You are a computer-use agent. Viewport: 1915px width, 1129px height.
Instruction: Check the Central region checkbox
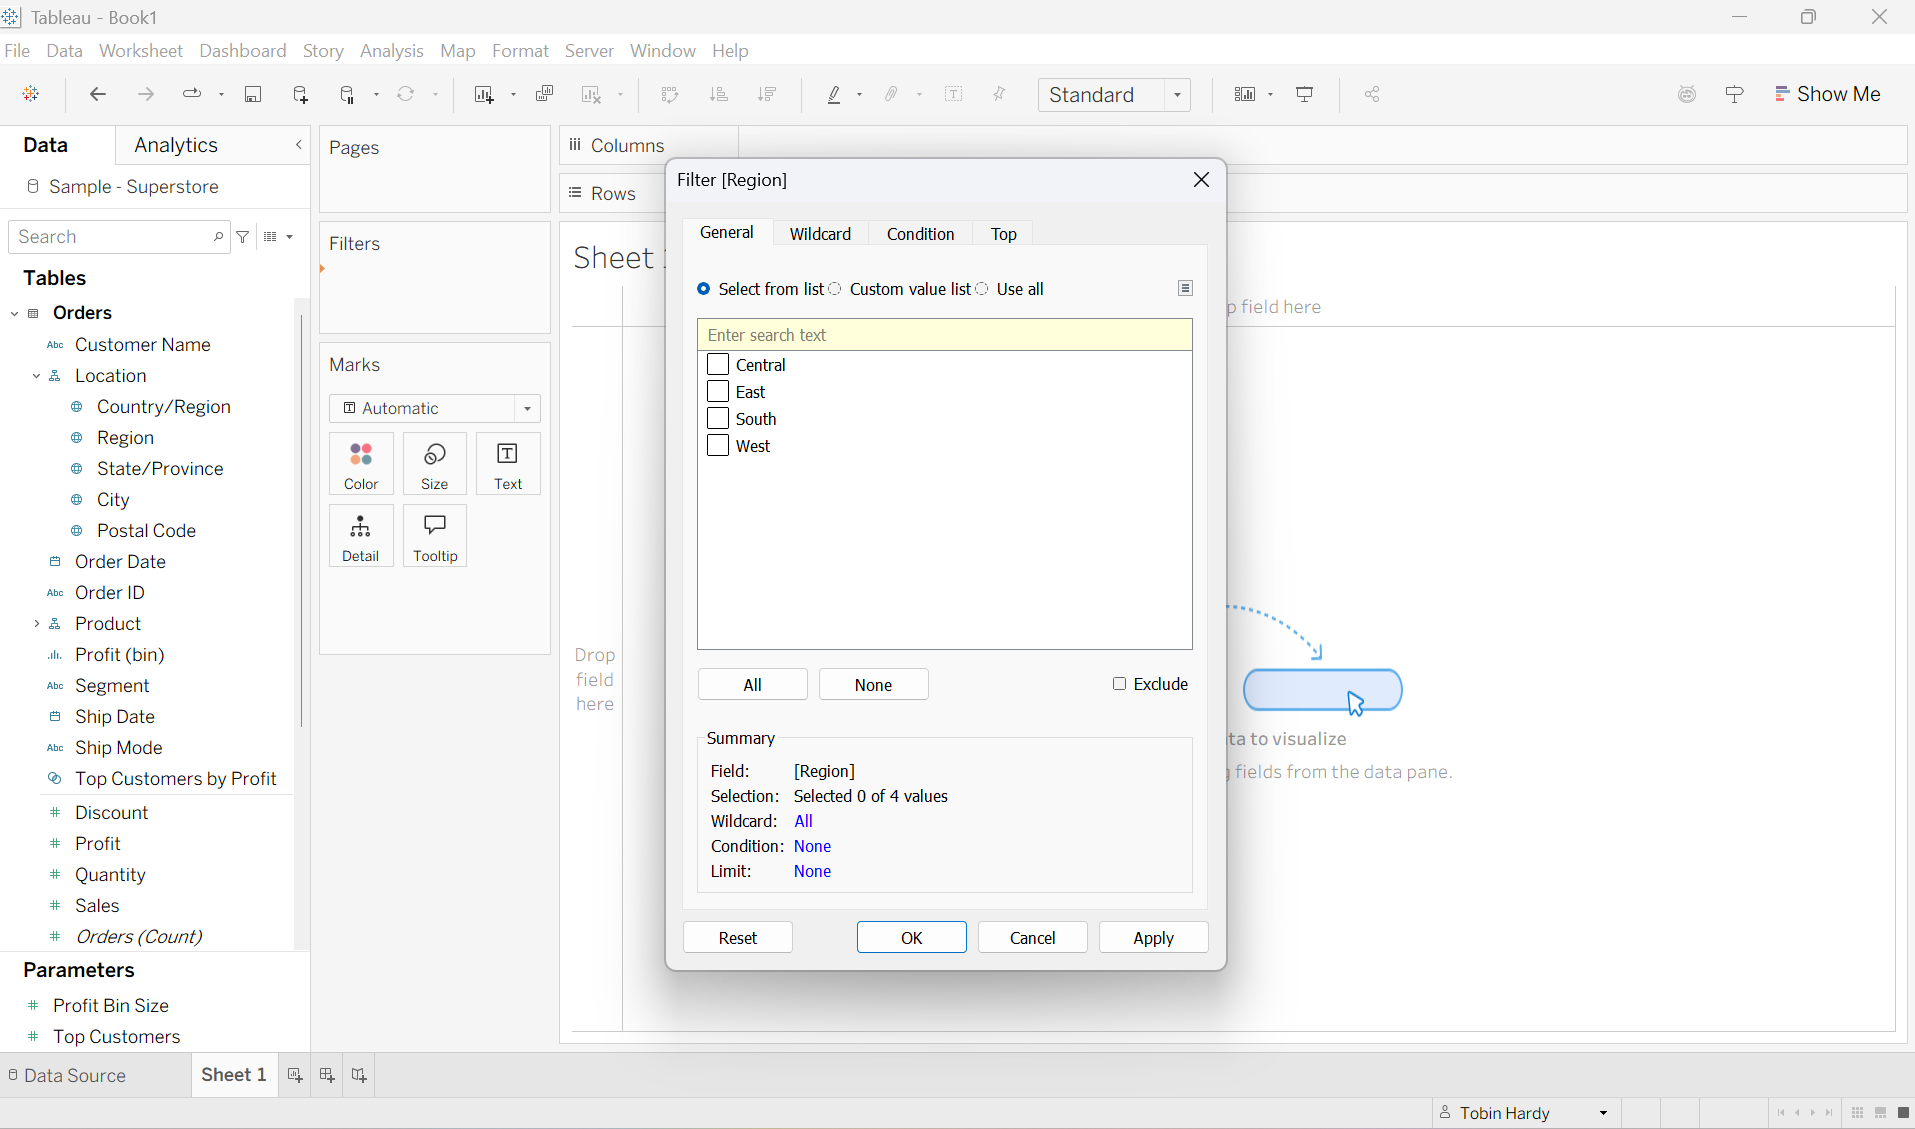(718, 365)
